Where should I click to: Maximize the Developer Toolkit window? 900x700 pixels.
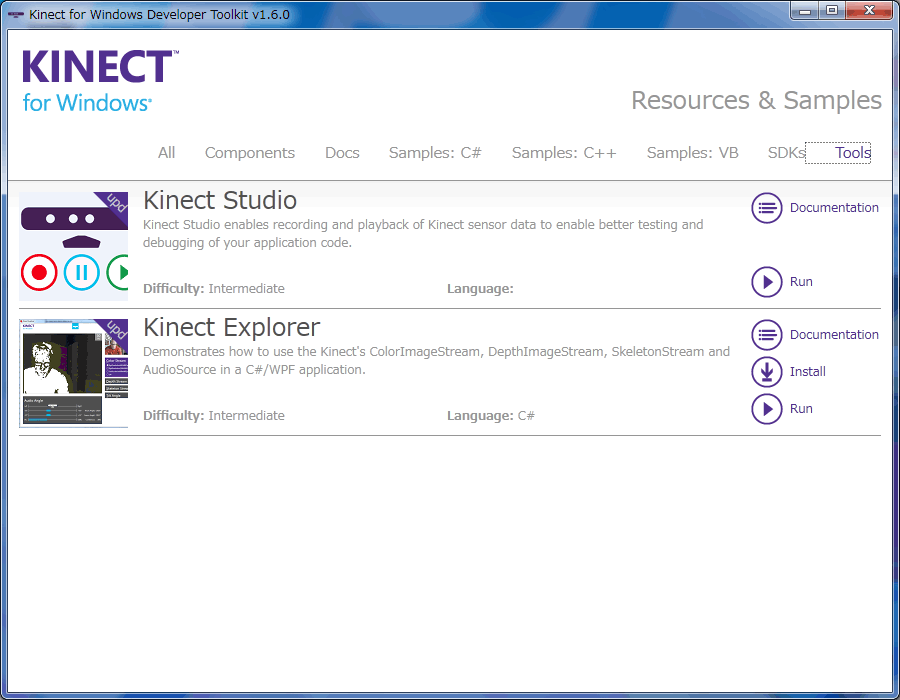tap(832, 10)
